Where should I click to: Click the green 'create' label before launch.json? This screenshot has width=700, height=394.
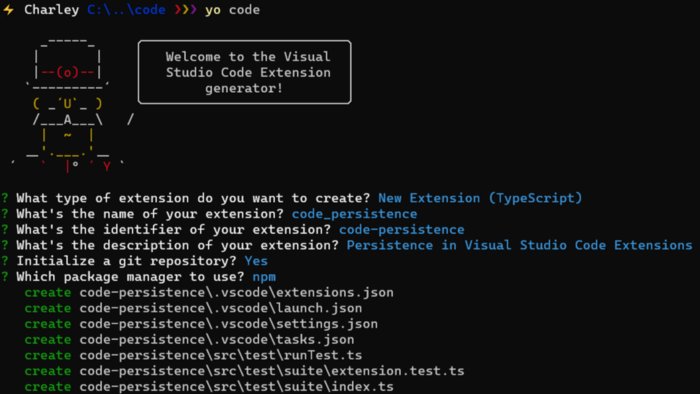47,308
